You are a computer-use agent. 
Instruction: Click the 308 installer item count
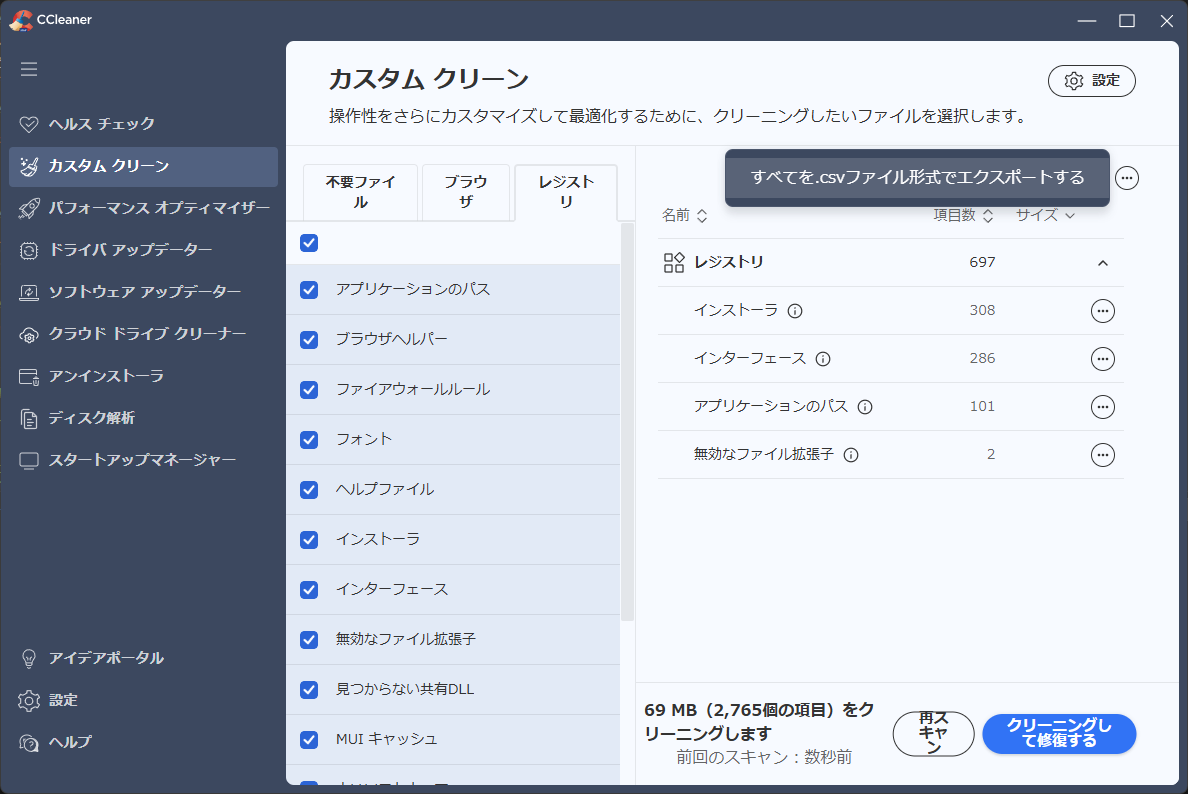click(x=982, y=311)
